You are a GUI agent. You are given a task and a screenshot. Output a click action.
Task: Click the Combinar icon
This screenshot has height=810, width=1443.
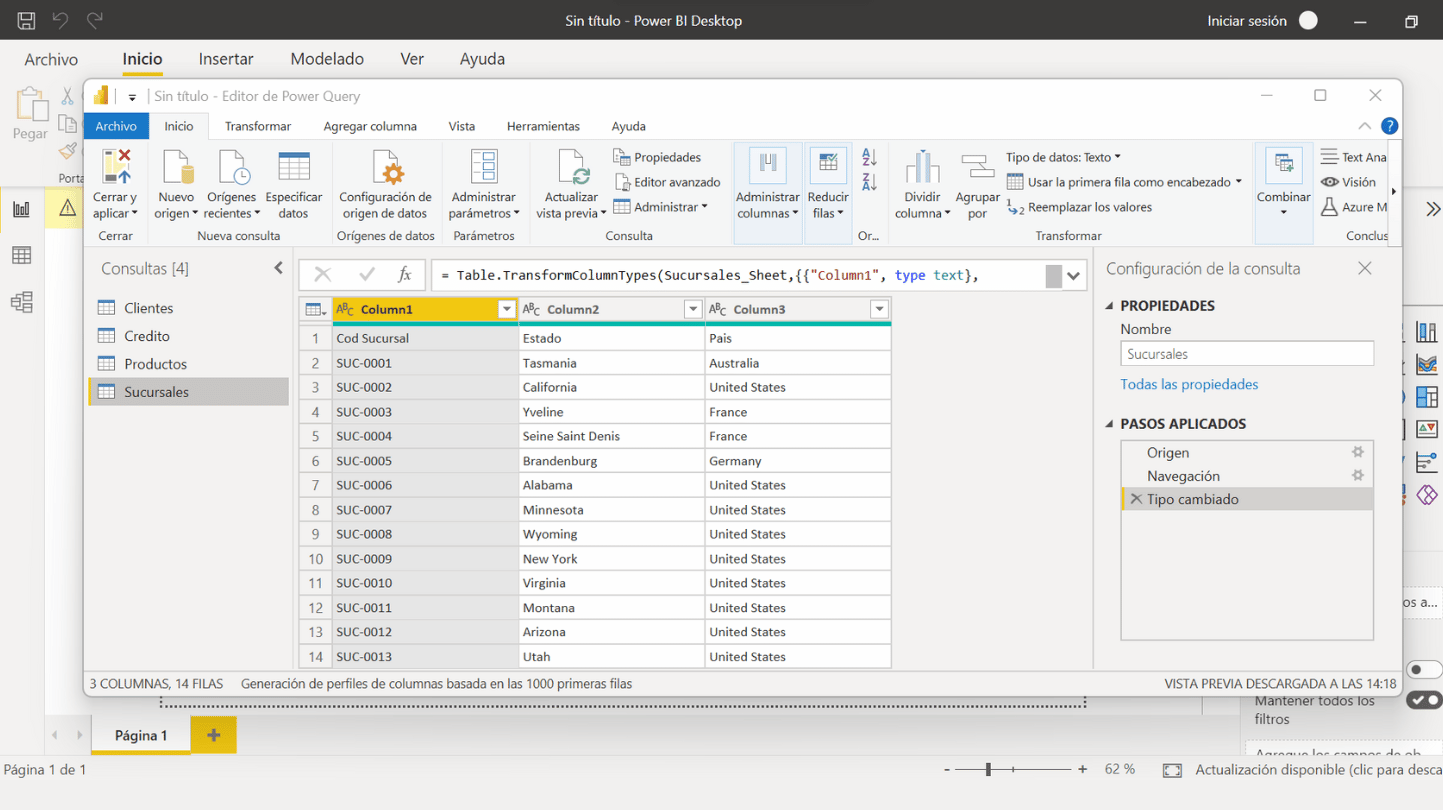(x=1284, y=165)
